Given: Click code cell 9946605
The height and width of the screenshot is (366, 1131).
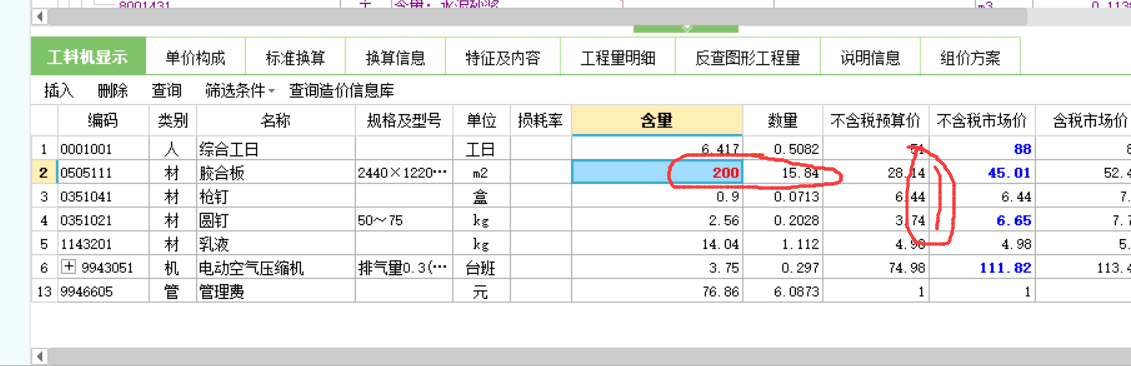Looking at the screenshot, I should 103,292.
